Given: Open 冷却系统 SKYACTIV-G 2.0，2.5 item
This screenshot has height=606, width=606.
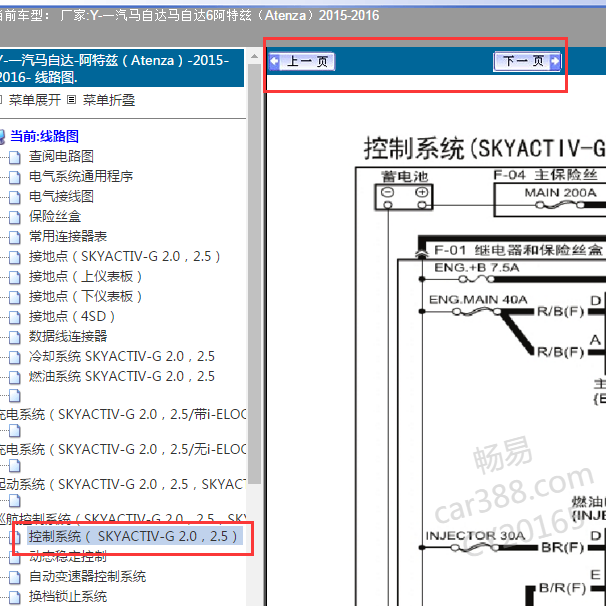Looking at the screenshot, I should pyautogui.click(x=121, y=356).
